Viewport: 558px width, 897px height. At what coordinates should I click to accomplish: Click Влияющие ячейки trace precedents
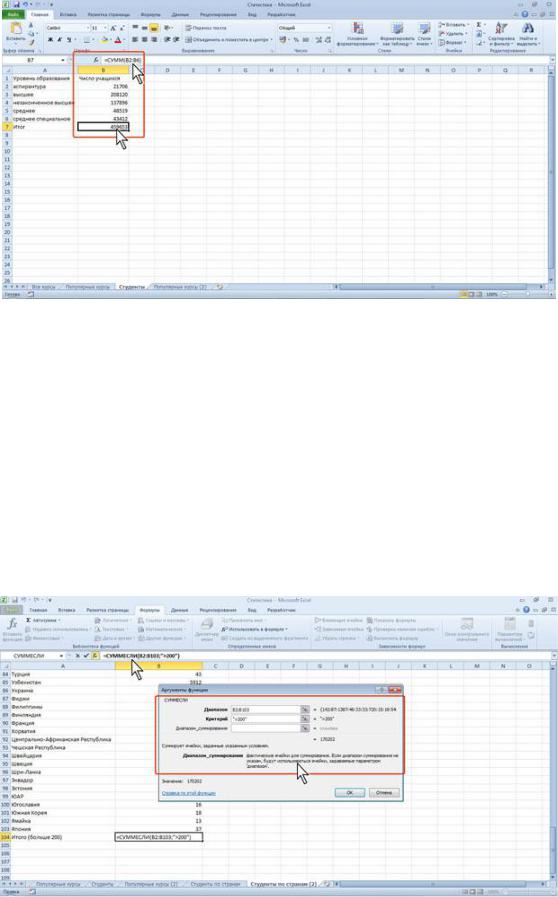click(338, 620)
